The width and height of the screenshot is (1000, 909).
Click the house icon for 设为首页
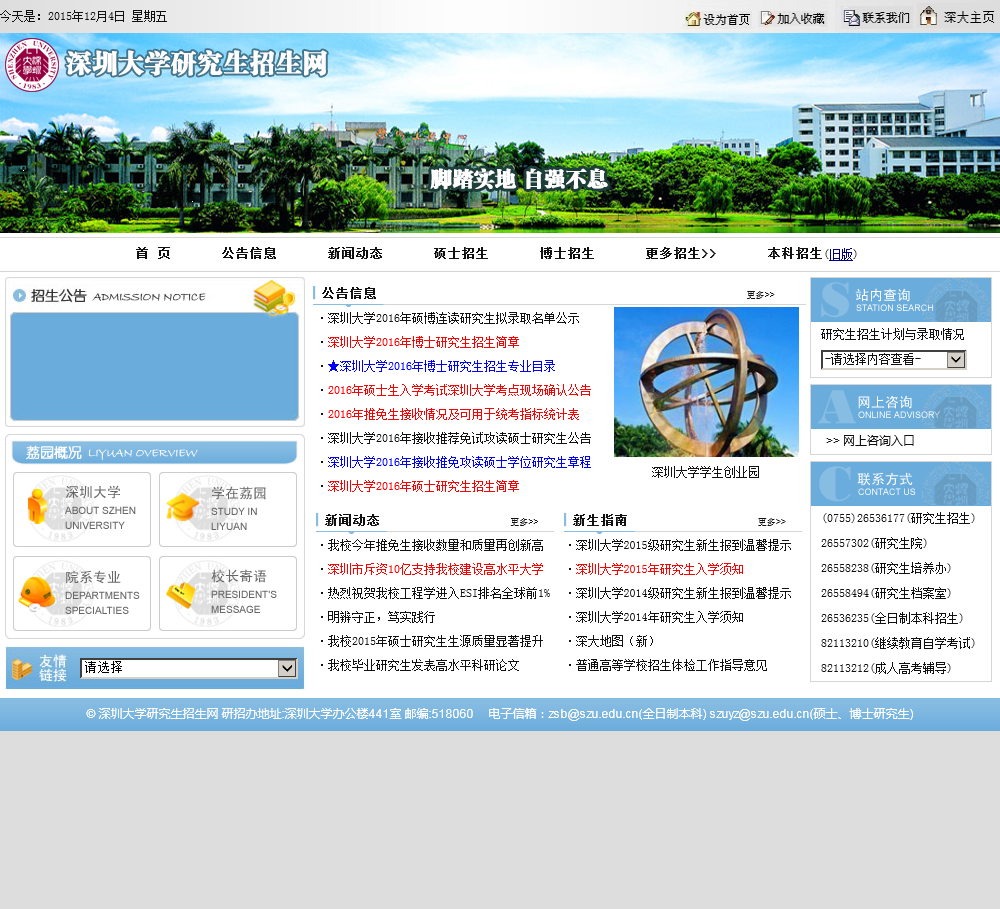click(693, 19)
